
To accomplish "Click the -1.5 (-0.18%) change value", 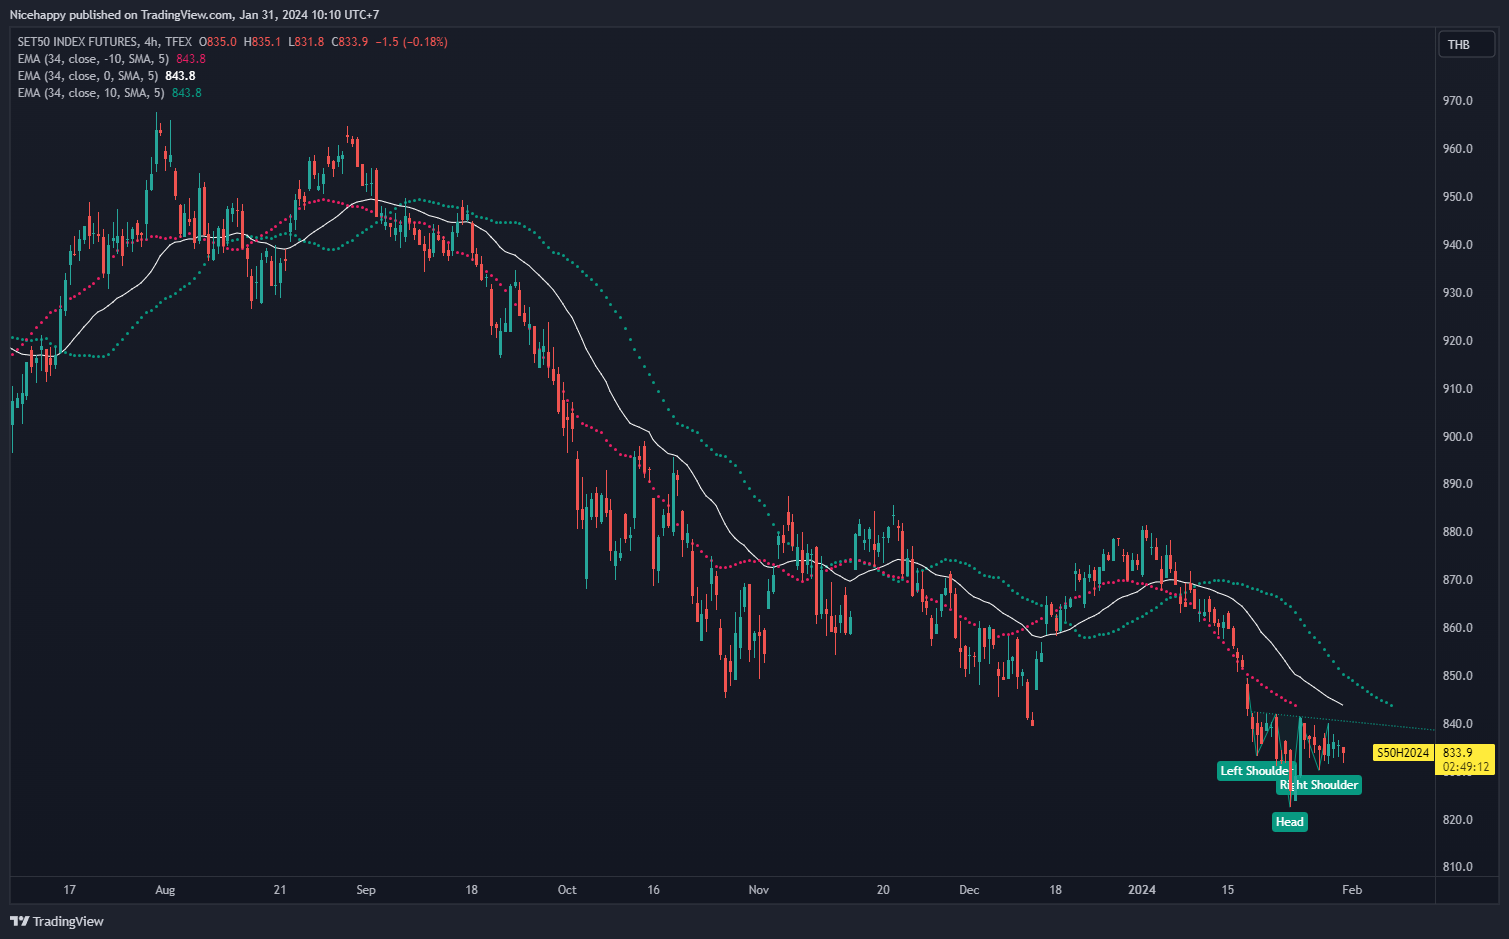I will tap(412, 42).
